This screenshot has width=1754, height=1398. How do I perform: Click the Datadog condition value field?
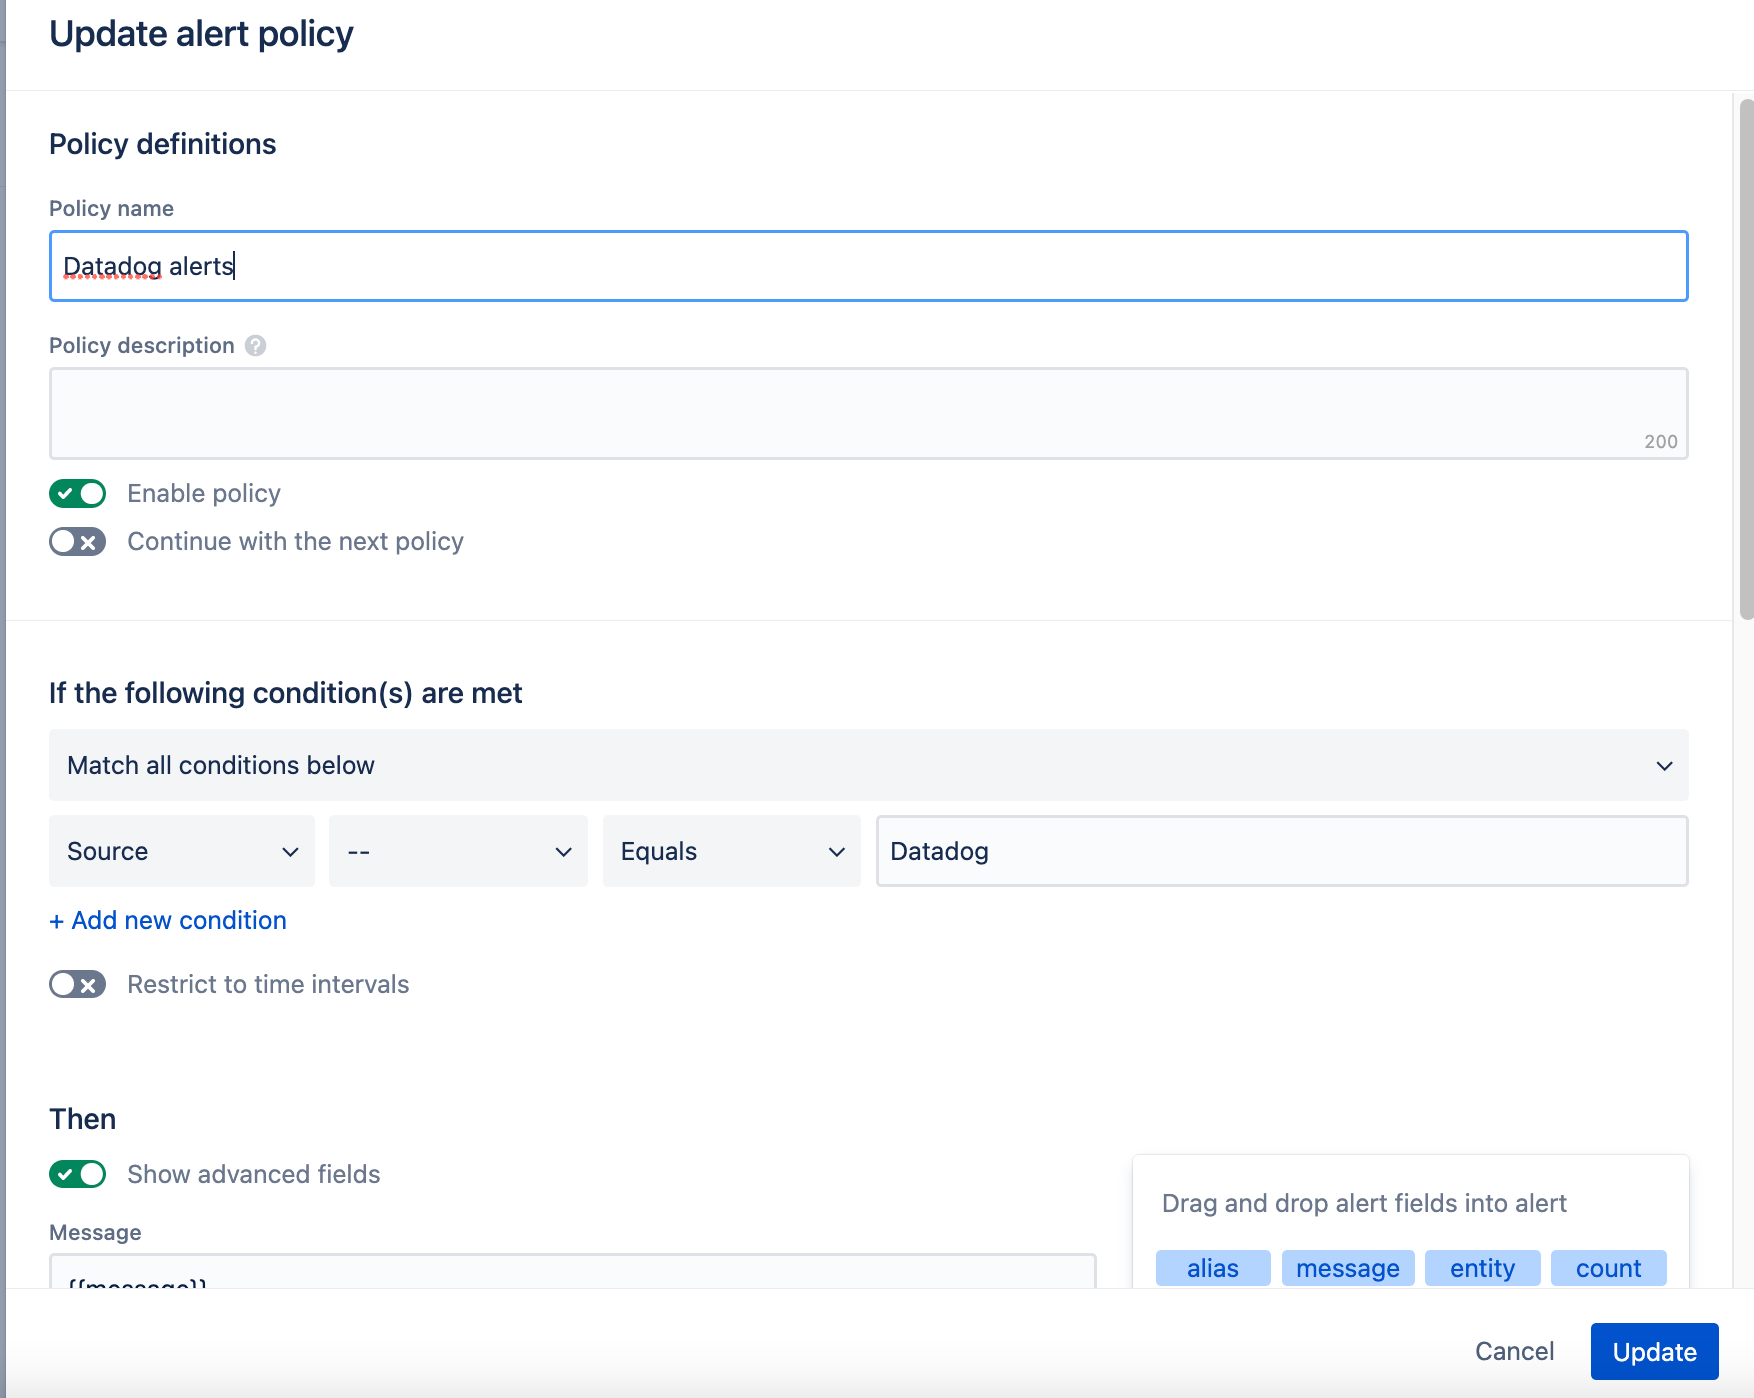1282,851
